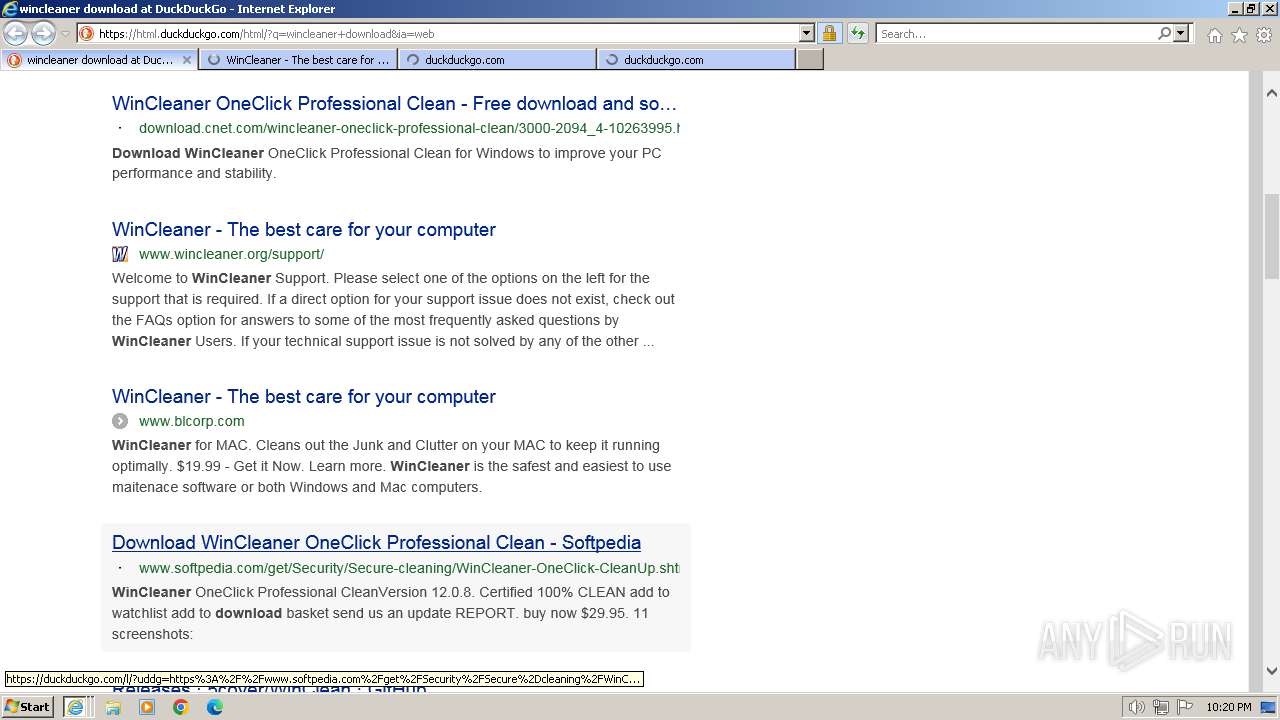The image size is (1280, 720).
Task: Click the Refresh page icon
Action: (x=858, y=33)
